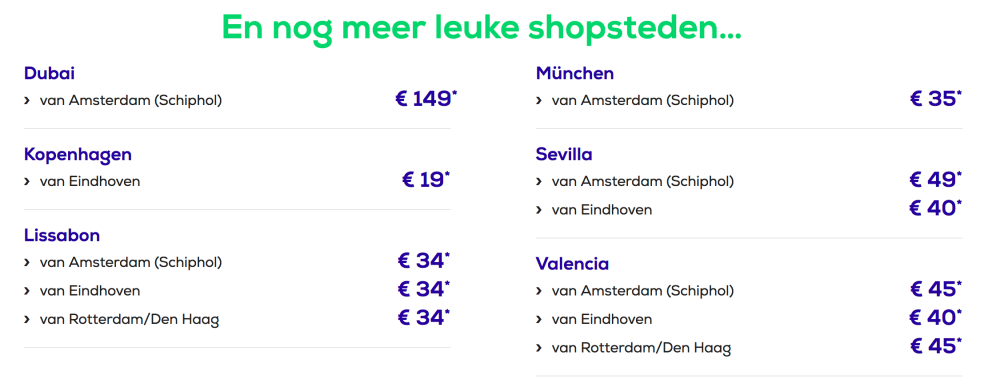Click the chevron beside München van Amsterdam

[x=540, y=101]
